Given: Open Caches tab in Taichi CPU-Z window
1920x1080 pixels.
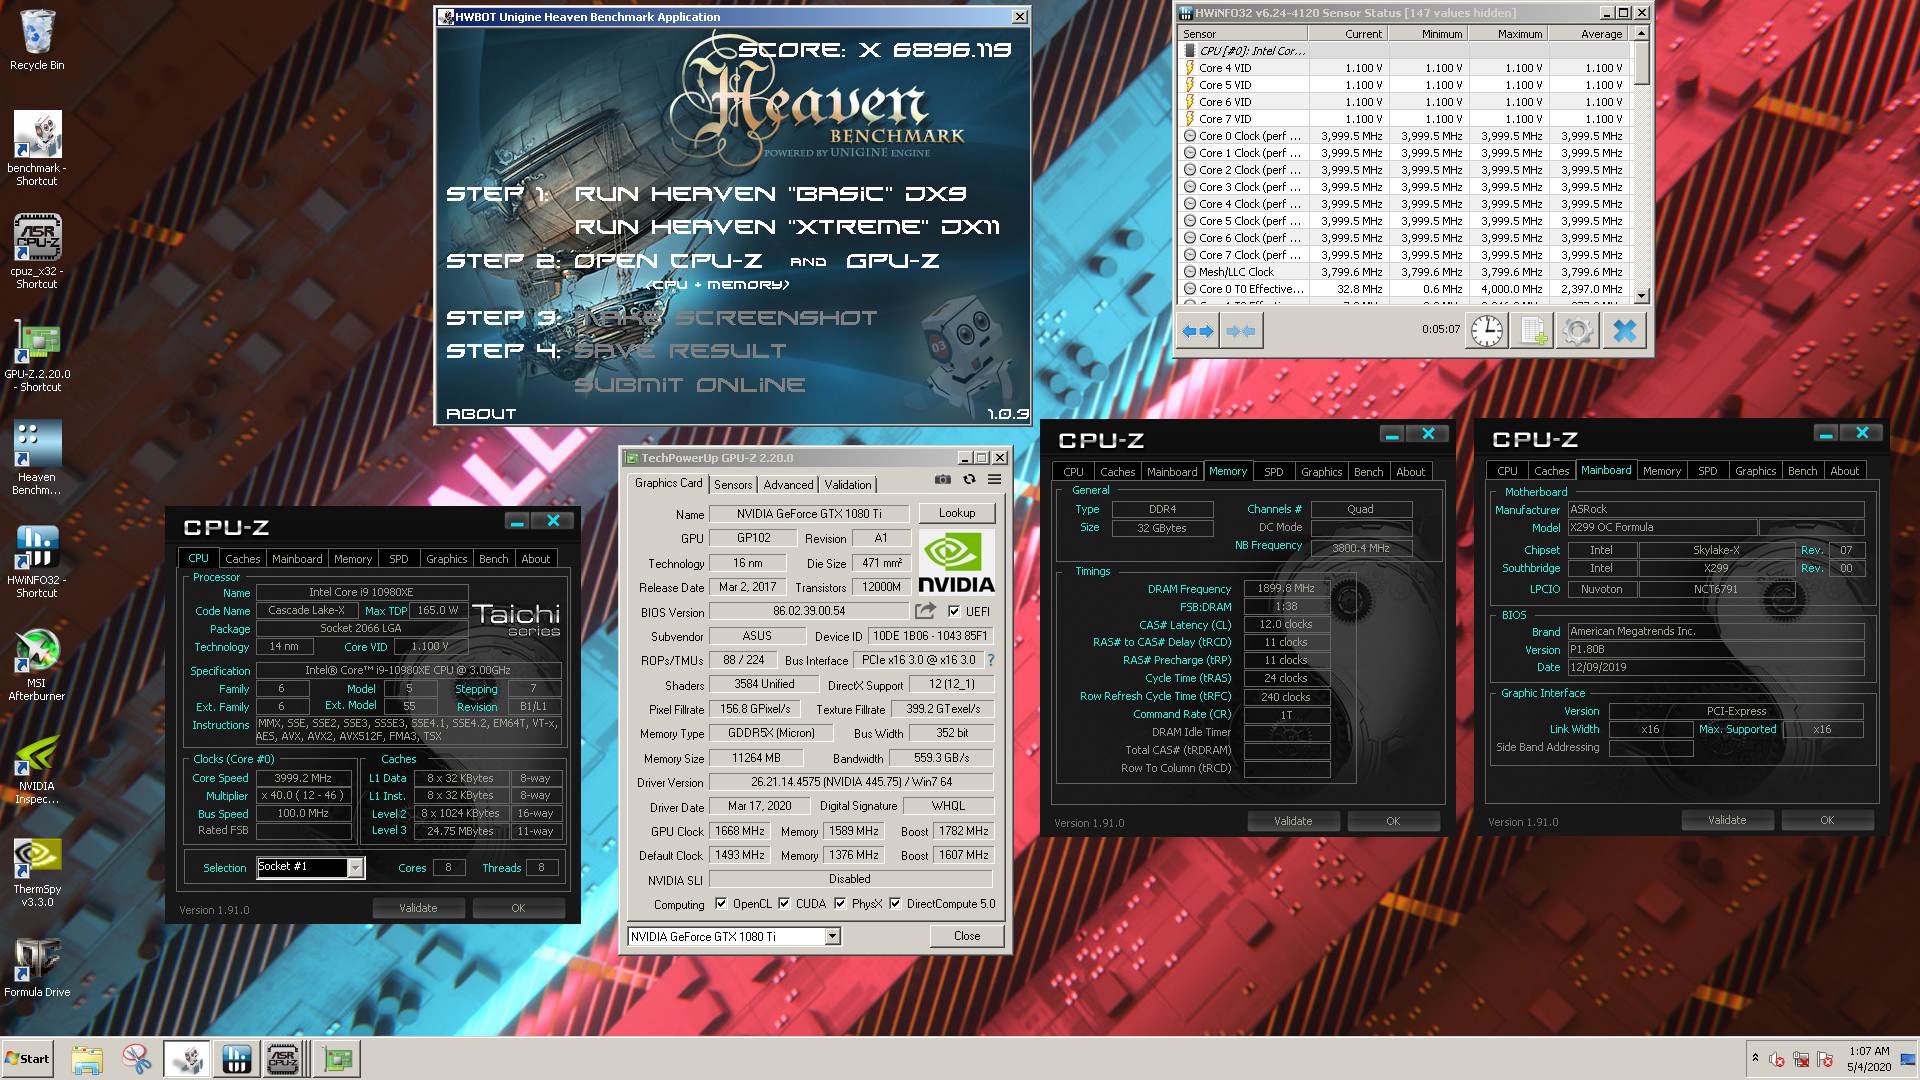Looking at the screenshot, I should coord(243,559).
